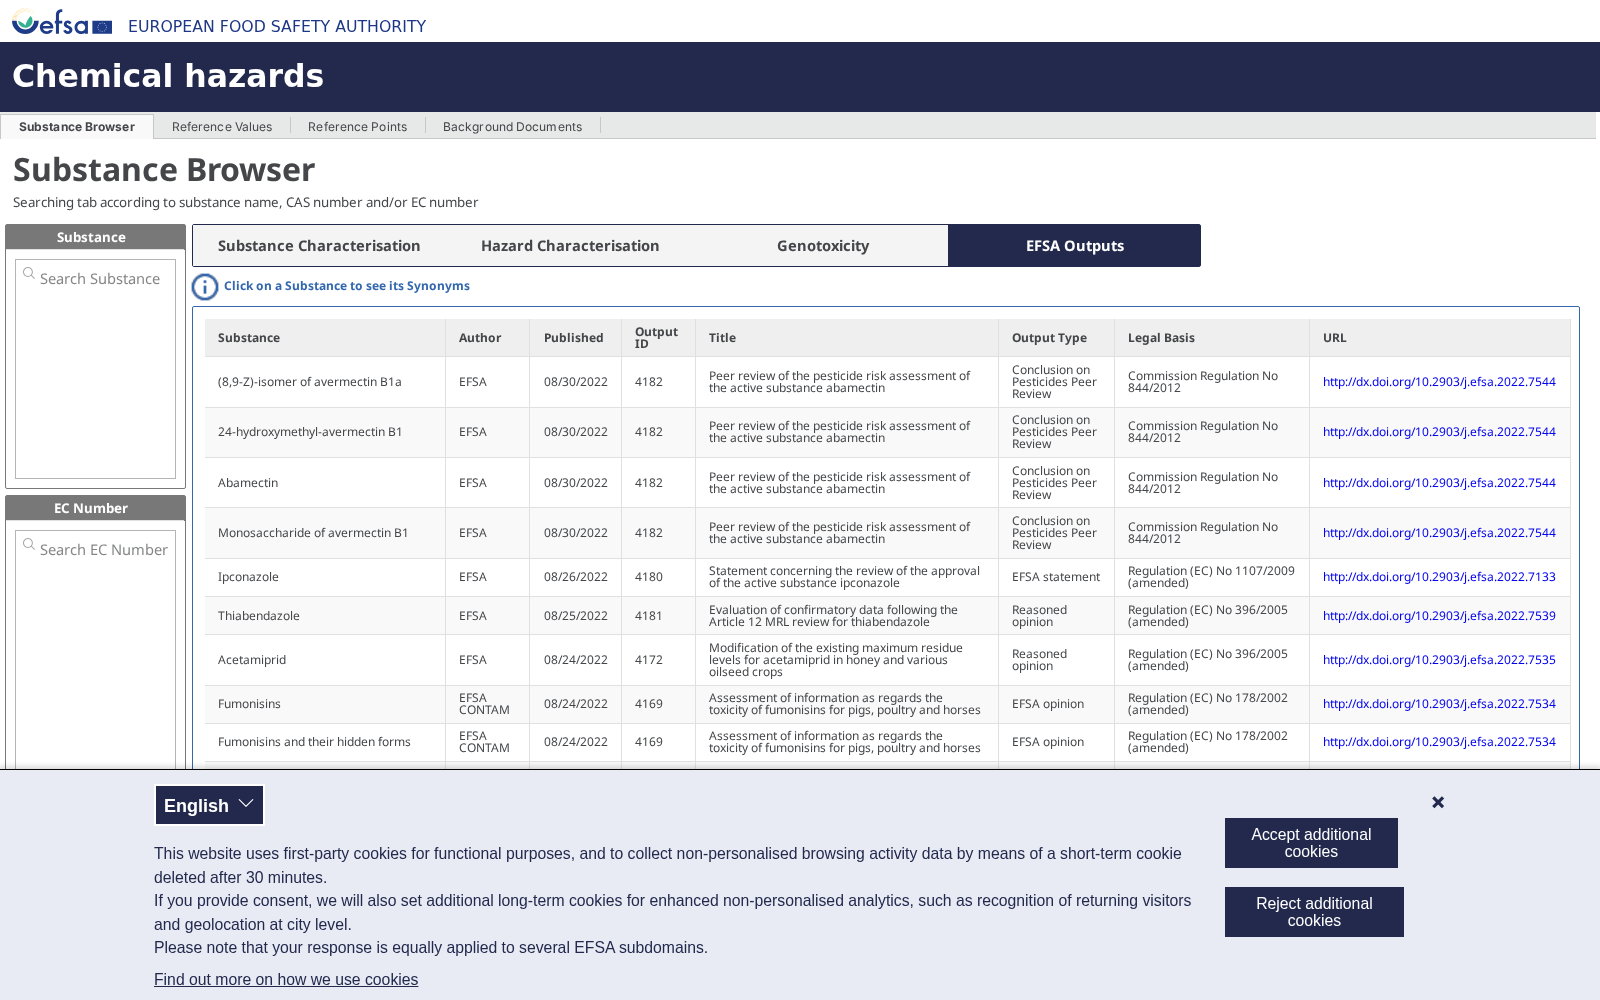Click the 'EUROPEAN FOOD SAFETY AUTHORITY' header text
Screen dimensions: 1600x1000
277,26
